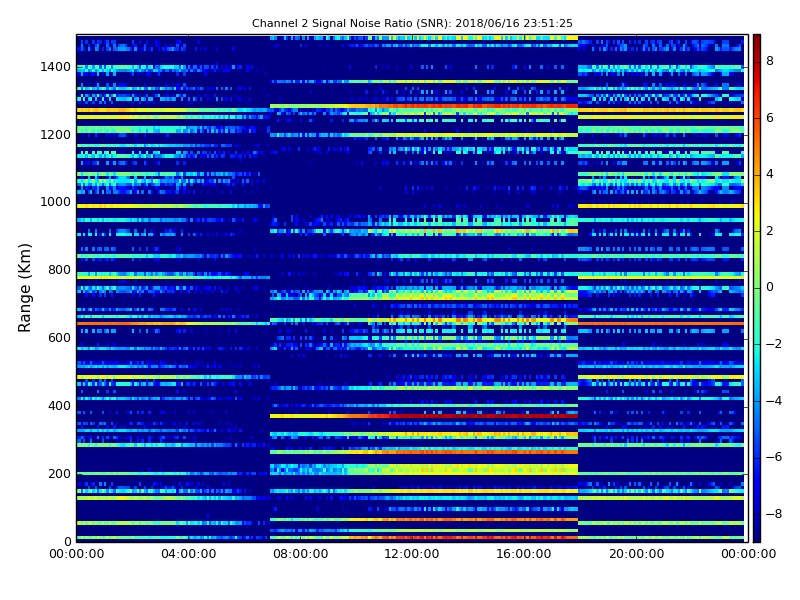800x600 pixels.
Task: Click colorbar tick label 4
Action: coord(770,174)
